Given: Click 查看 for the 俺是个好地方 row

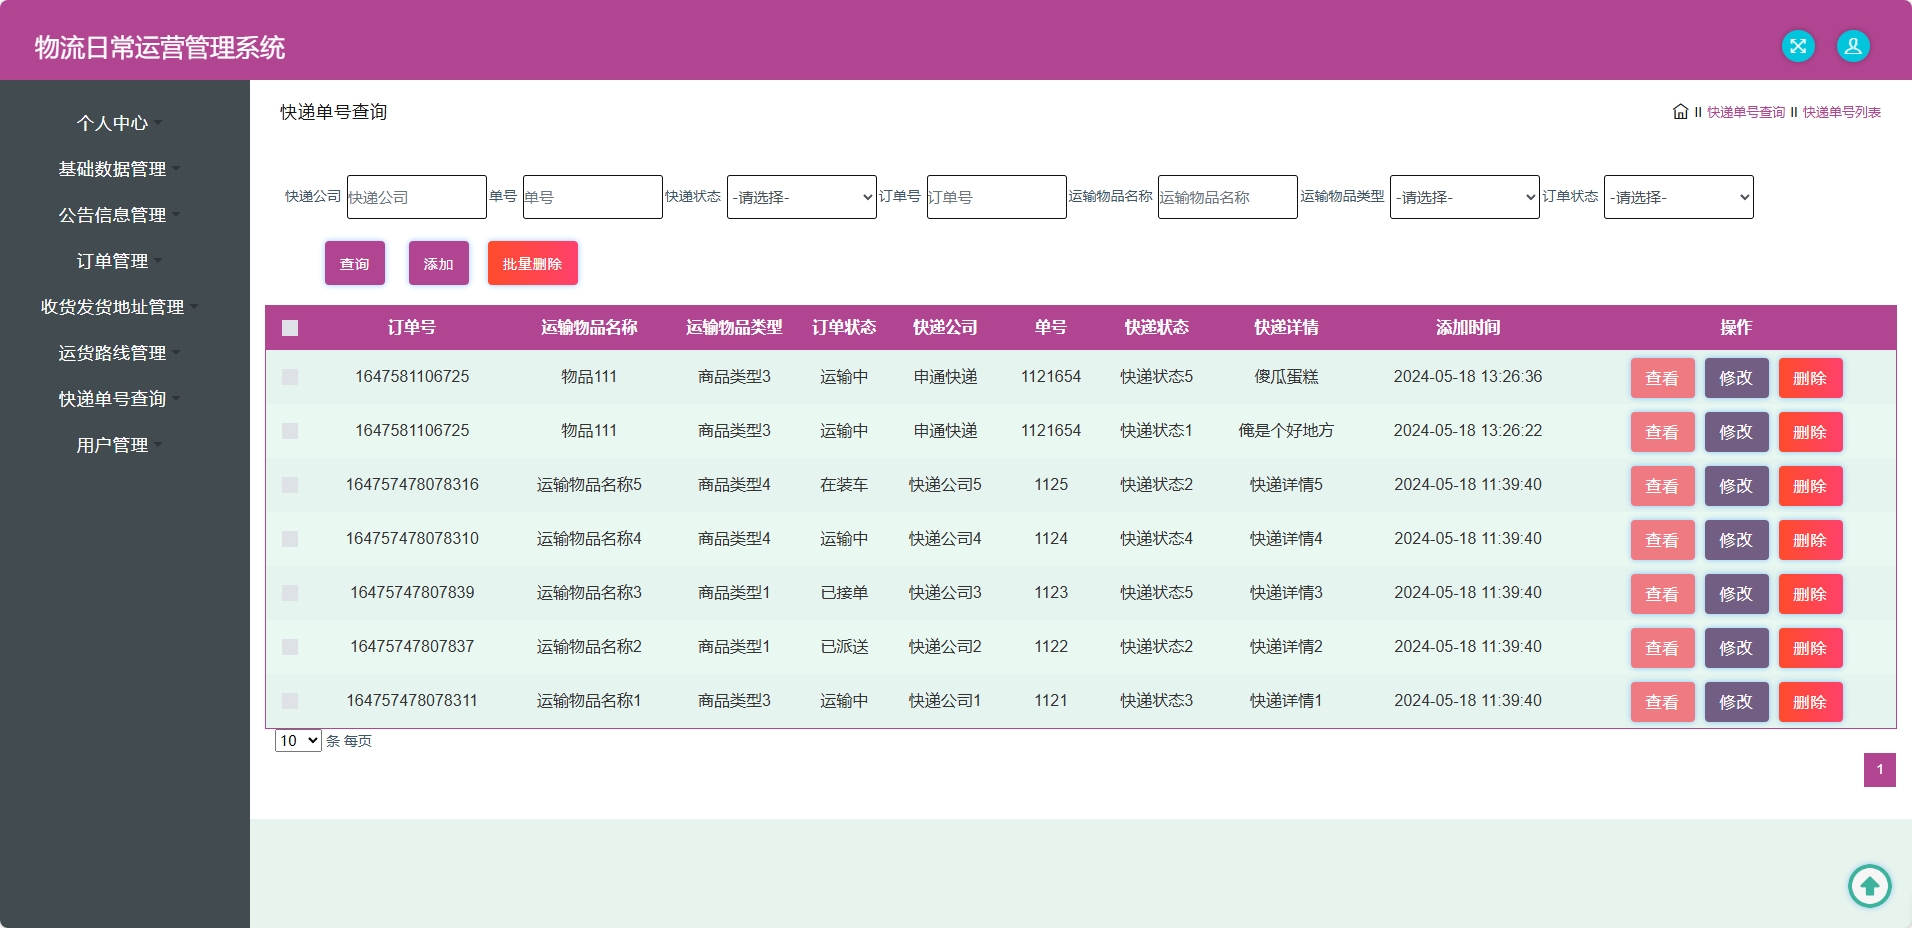Looking at the screenshot, I should tap(1662, 432).
